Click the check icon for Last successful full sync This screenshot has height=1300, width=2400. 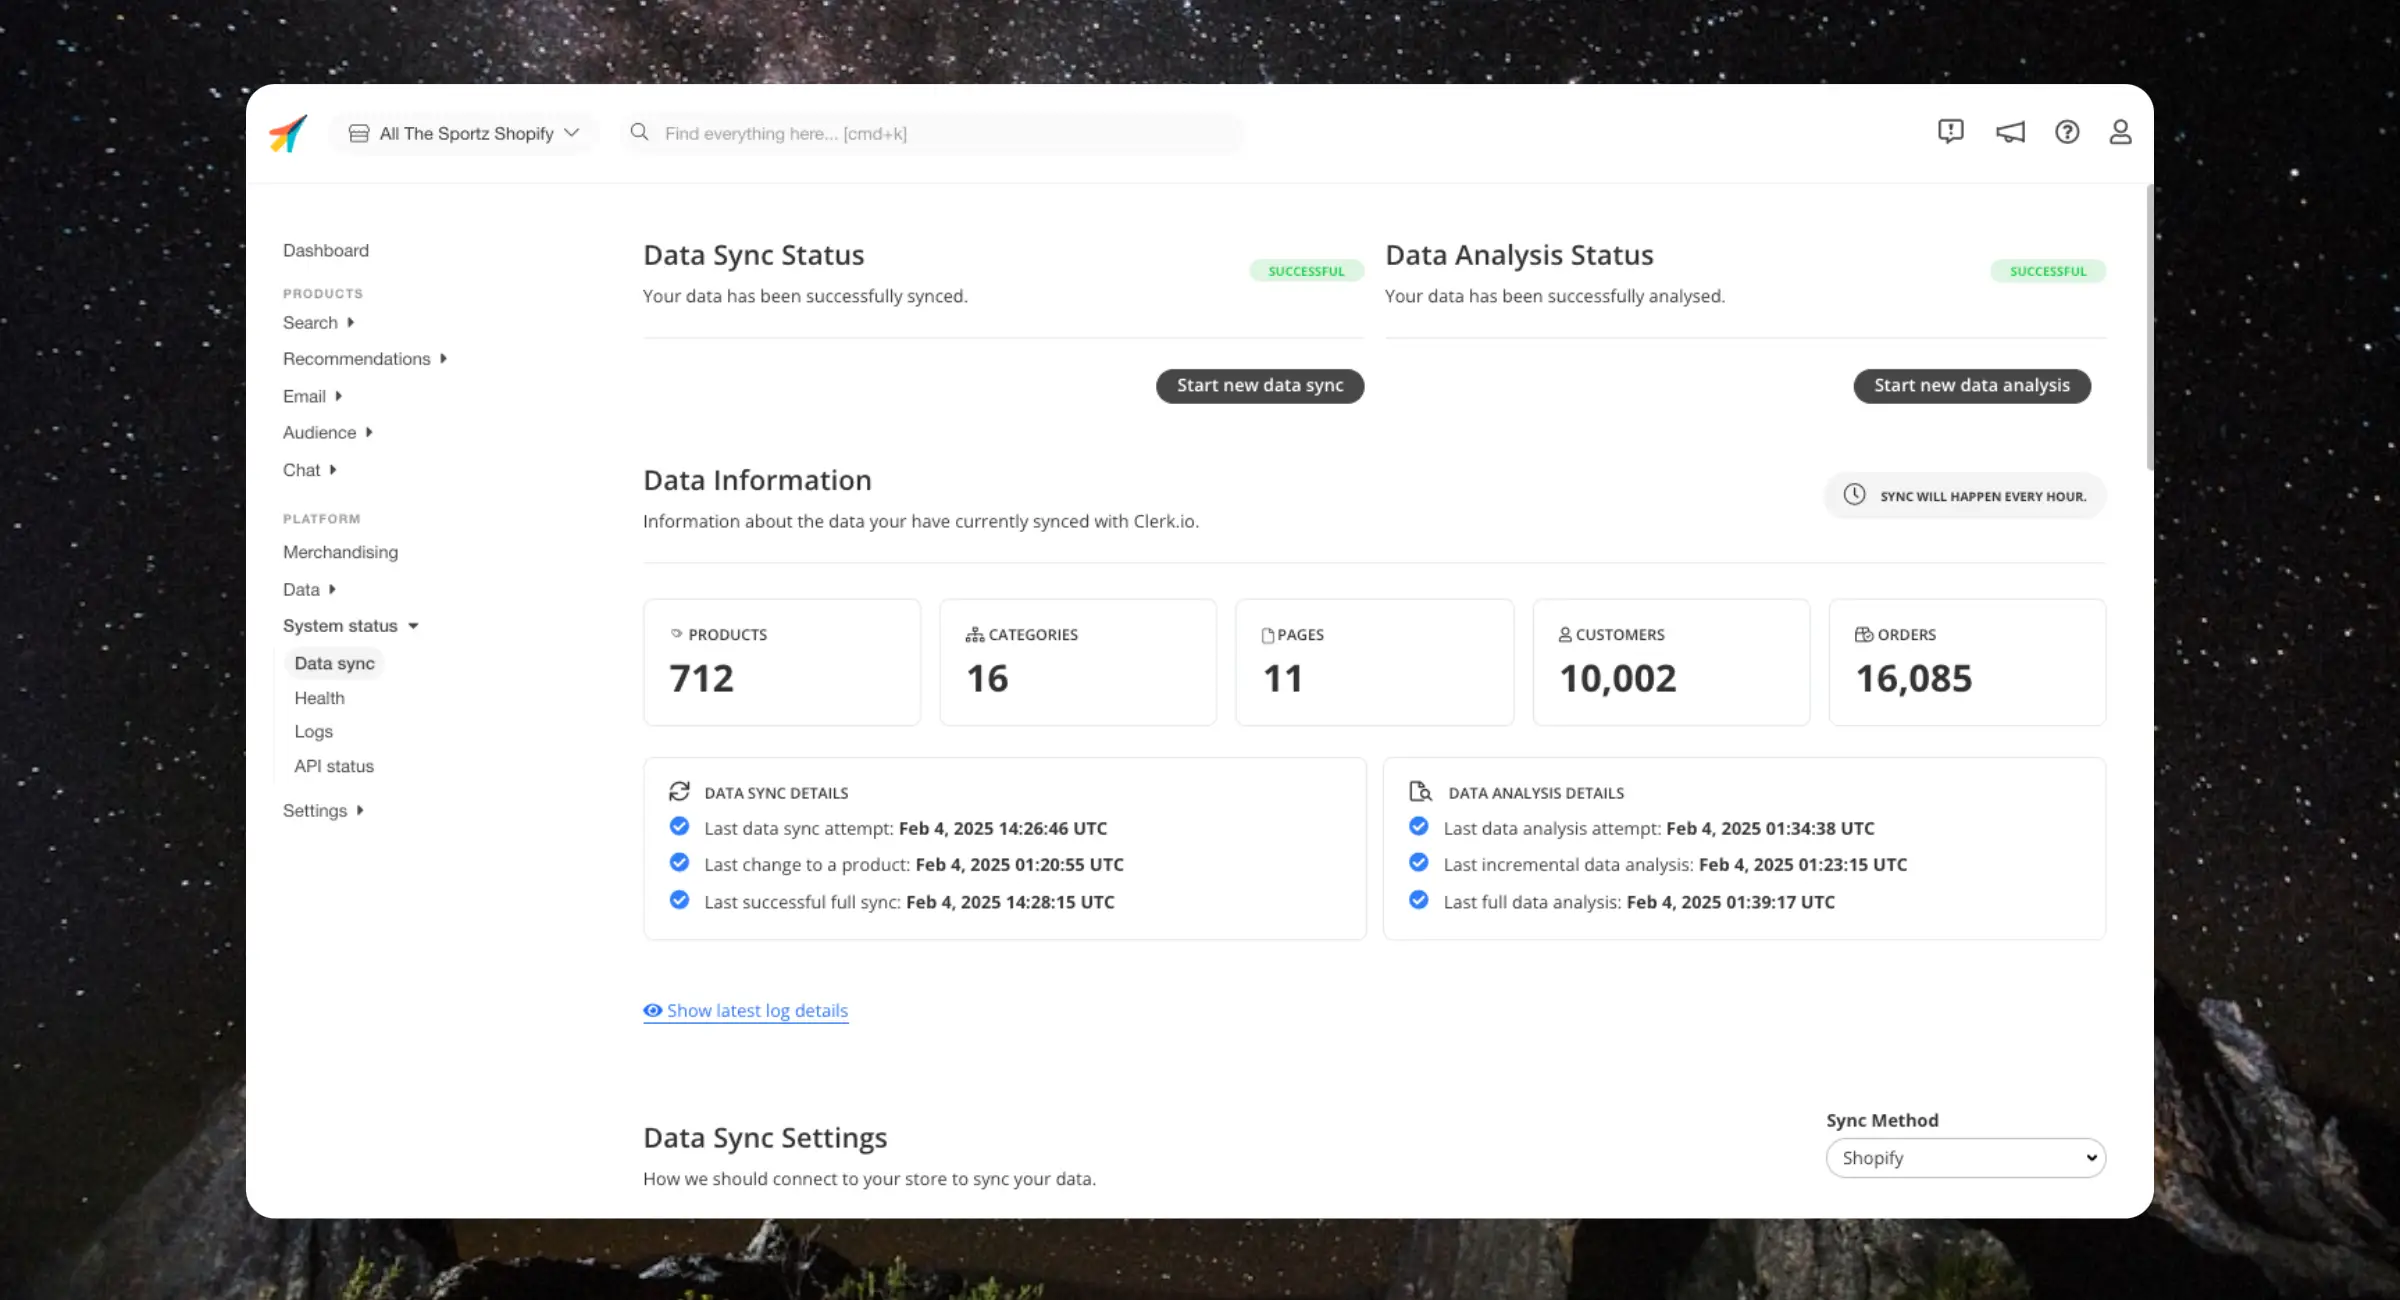(x=679, y=900)
